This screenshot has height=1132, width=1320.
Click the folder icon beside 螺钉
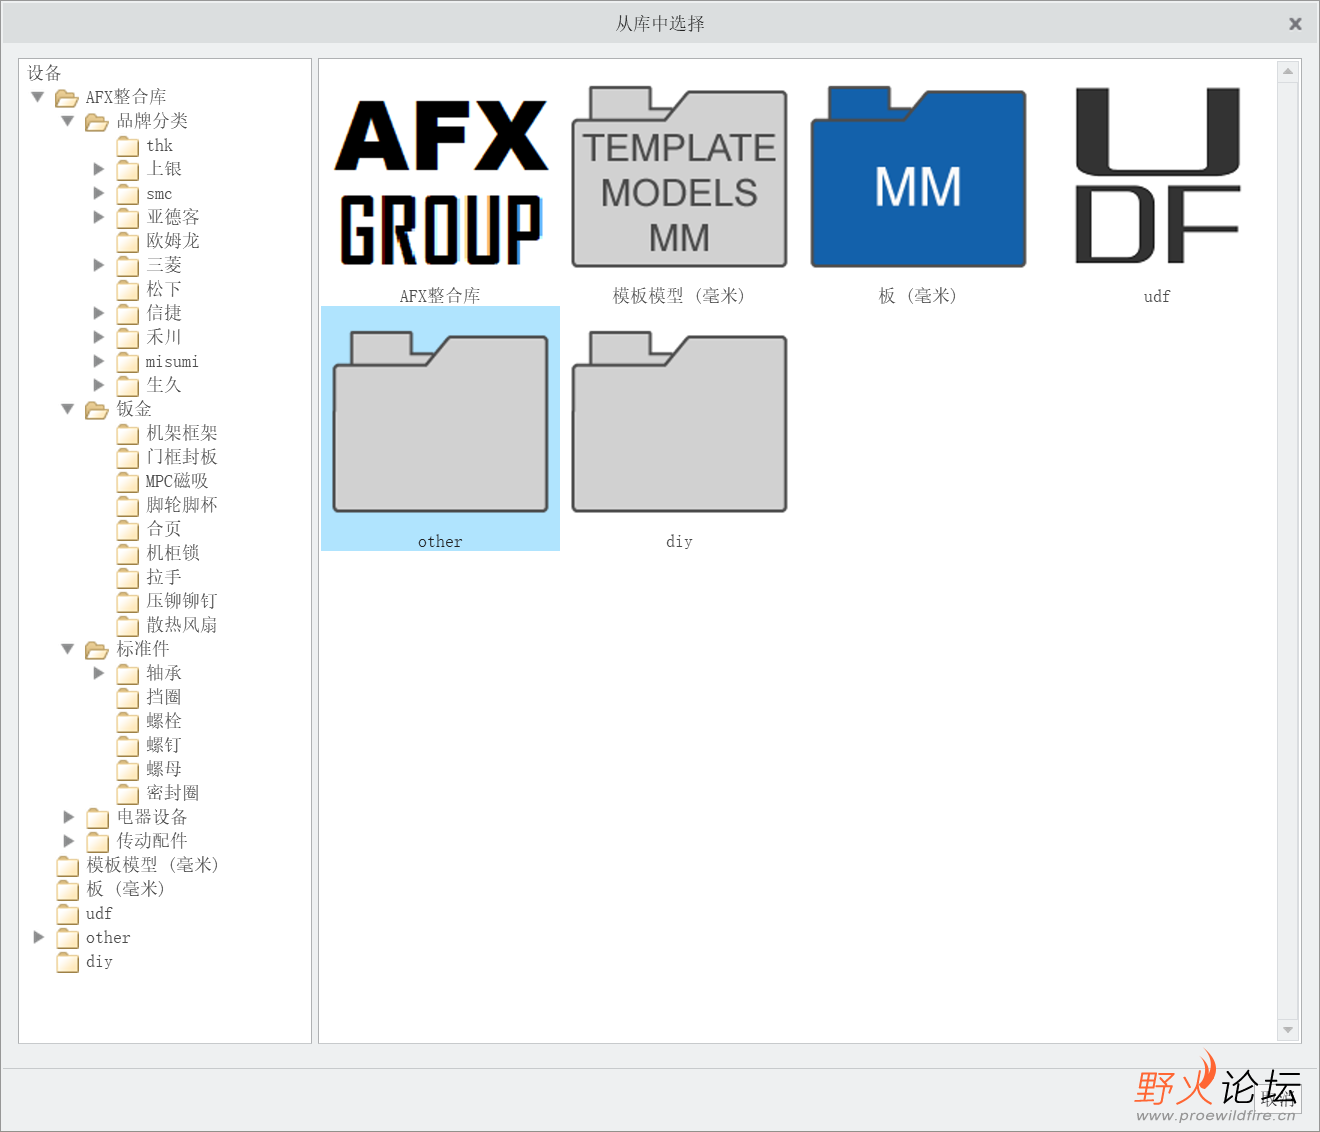point(127,746)
